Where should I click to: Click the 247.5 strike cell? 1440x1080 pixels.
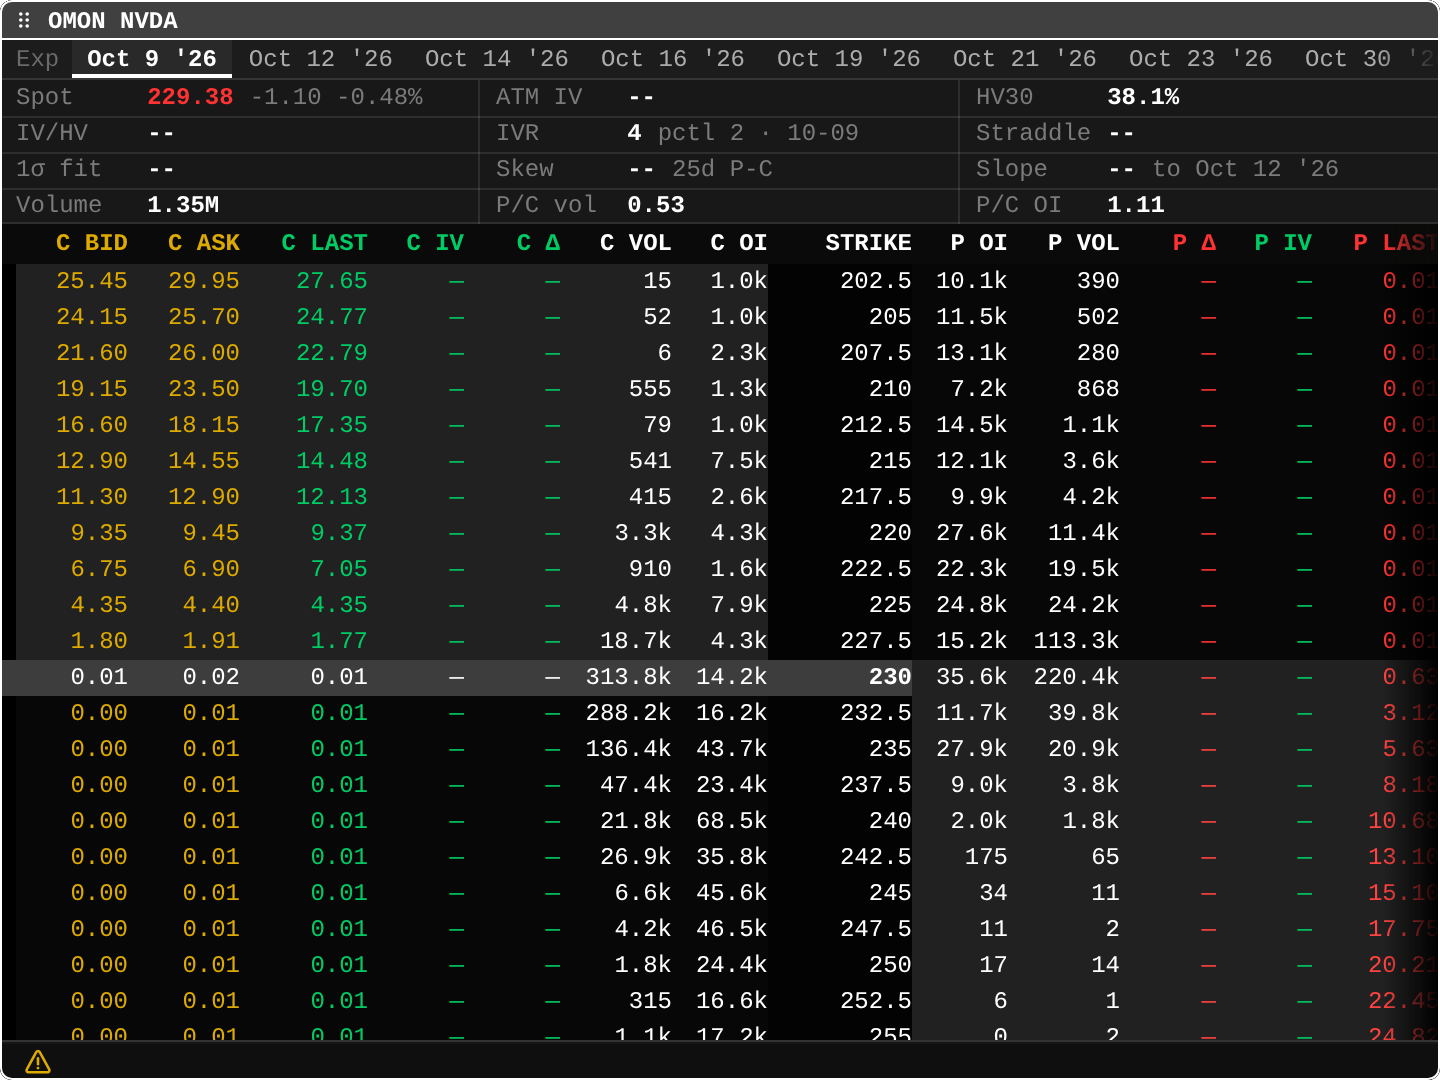point(876,929)
